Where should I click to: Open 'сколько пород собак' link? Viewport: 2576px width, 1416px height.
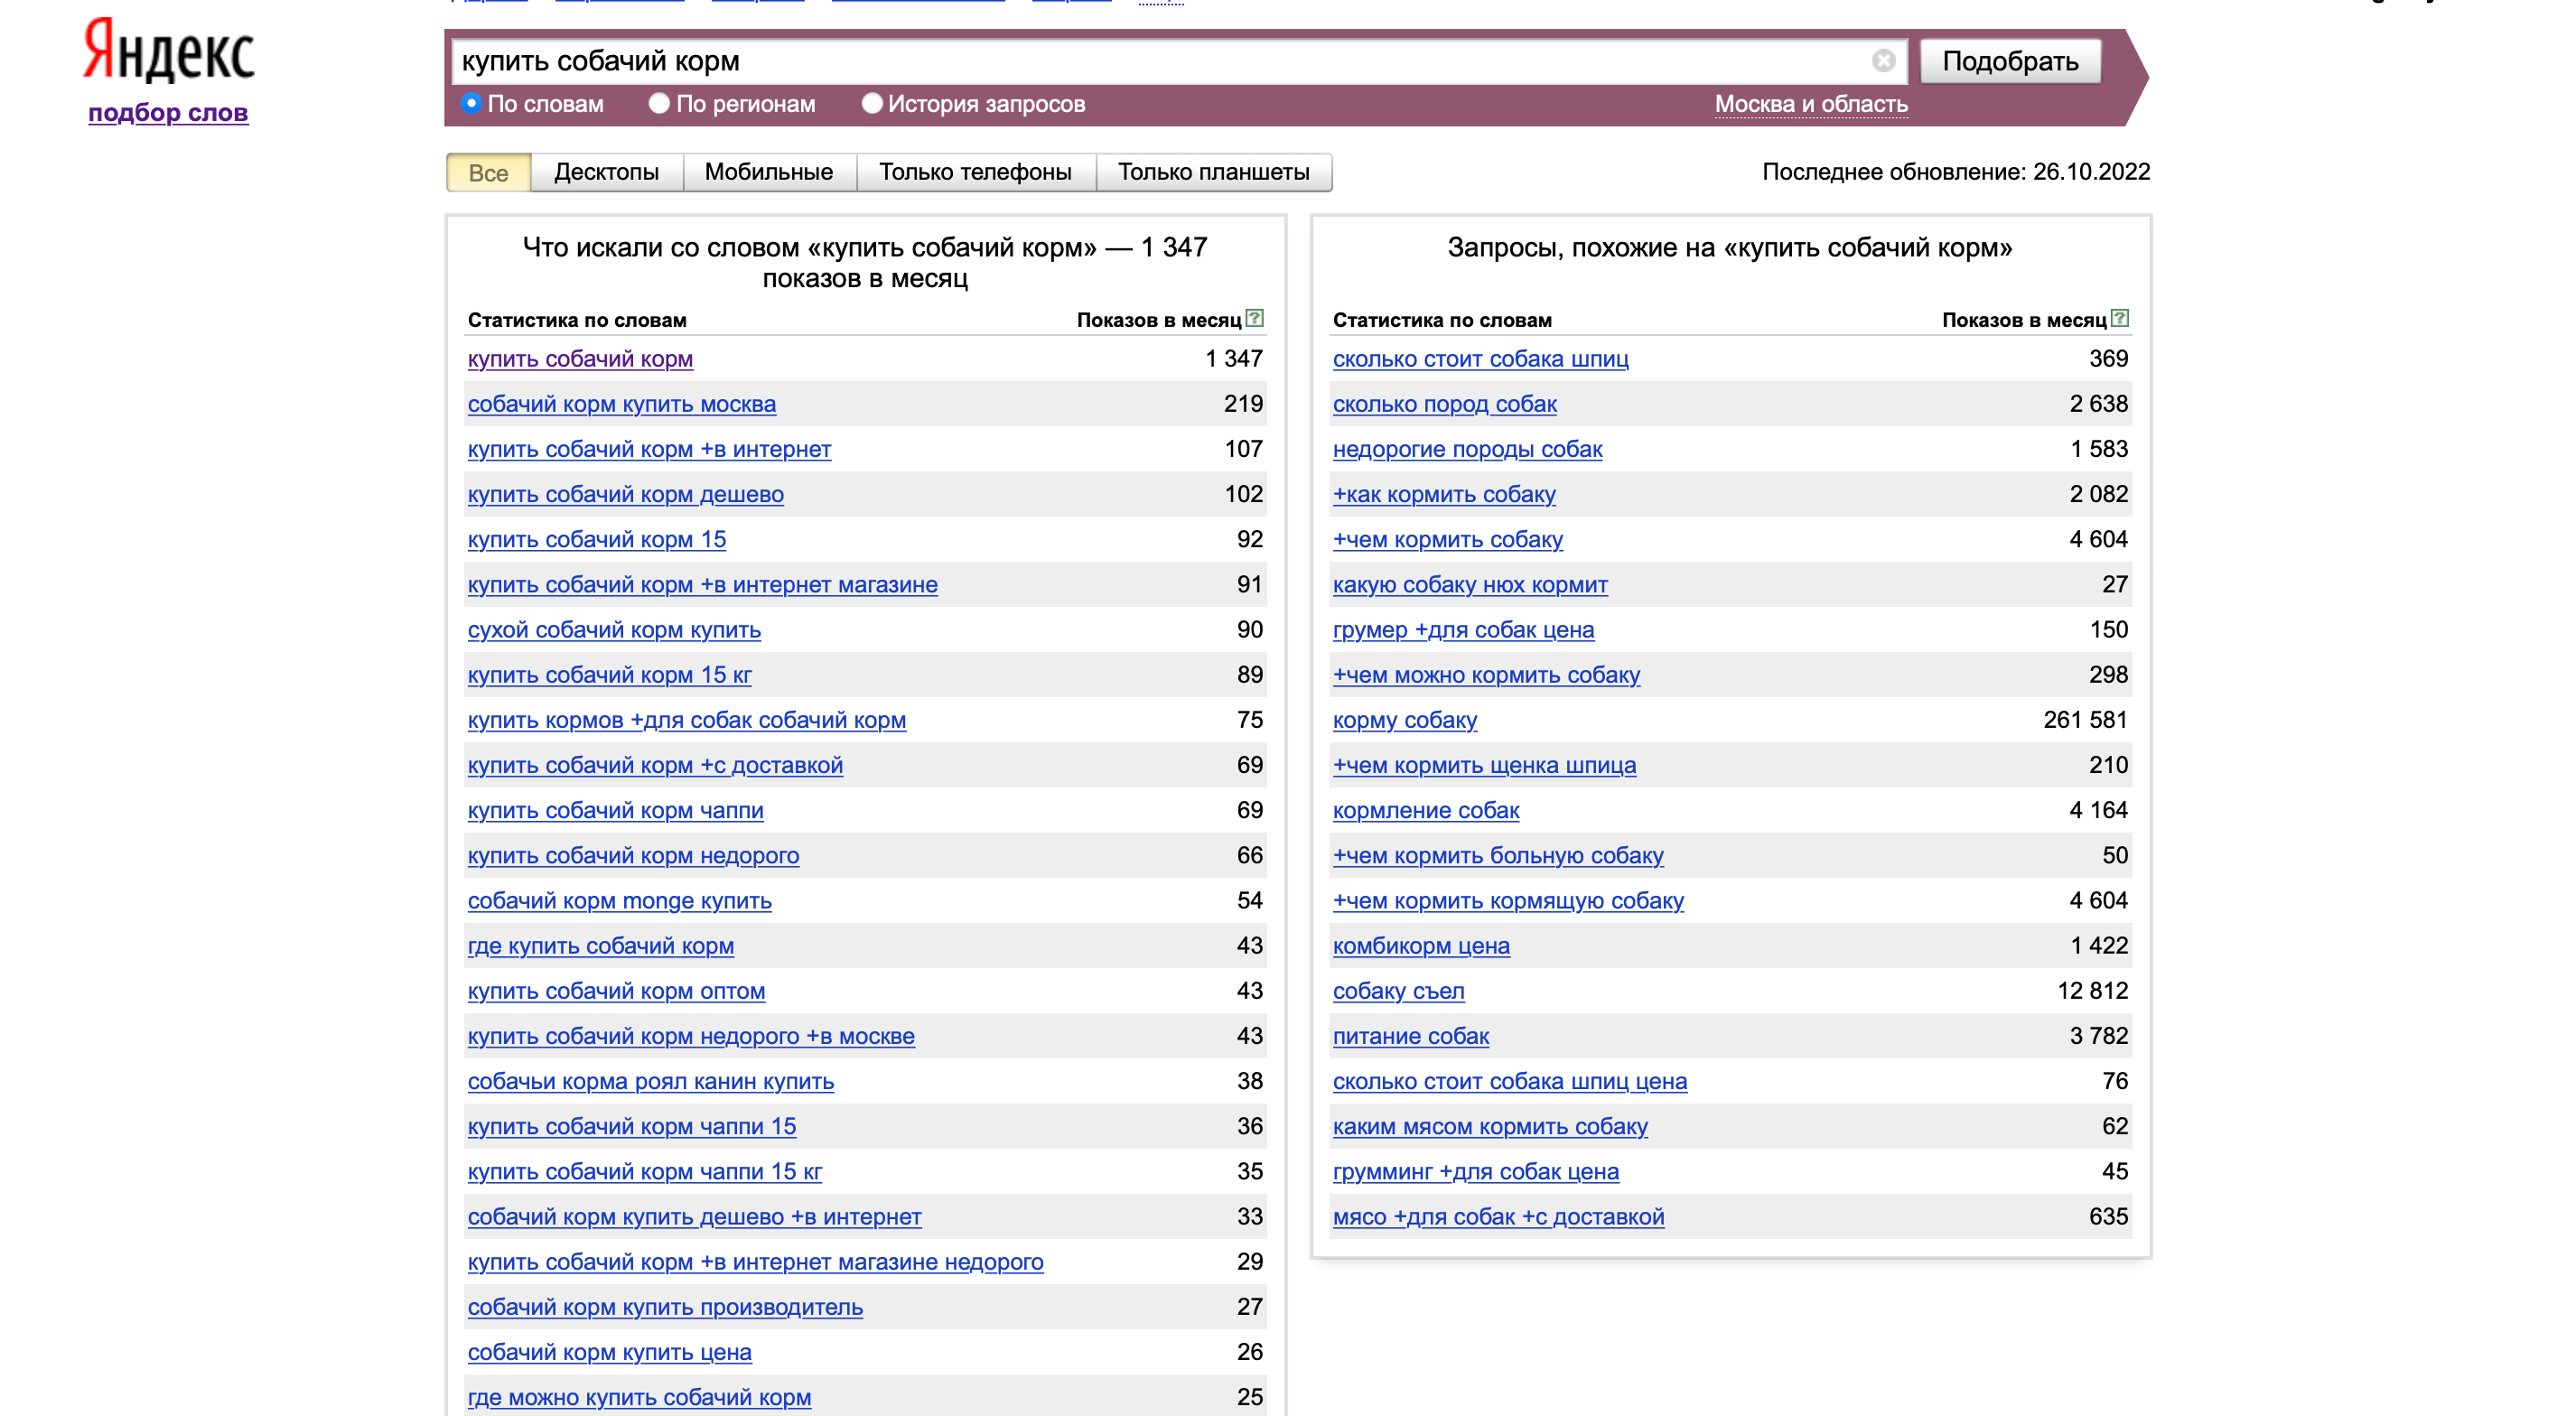[x=1445, y=403]
